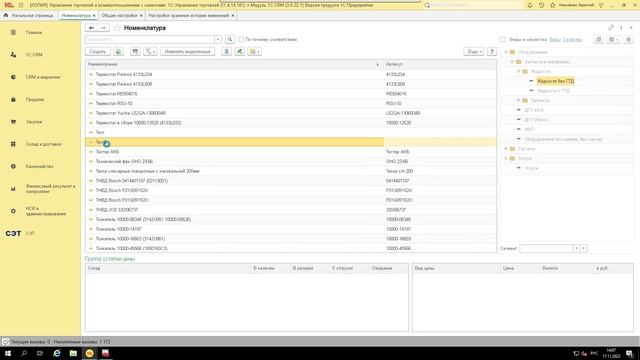
Task: Click the edit pencil icon in toolbar
Action: tap(240, 52)
